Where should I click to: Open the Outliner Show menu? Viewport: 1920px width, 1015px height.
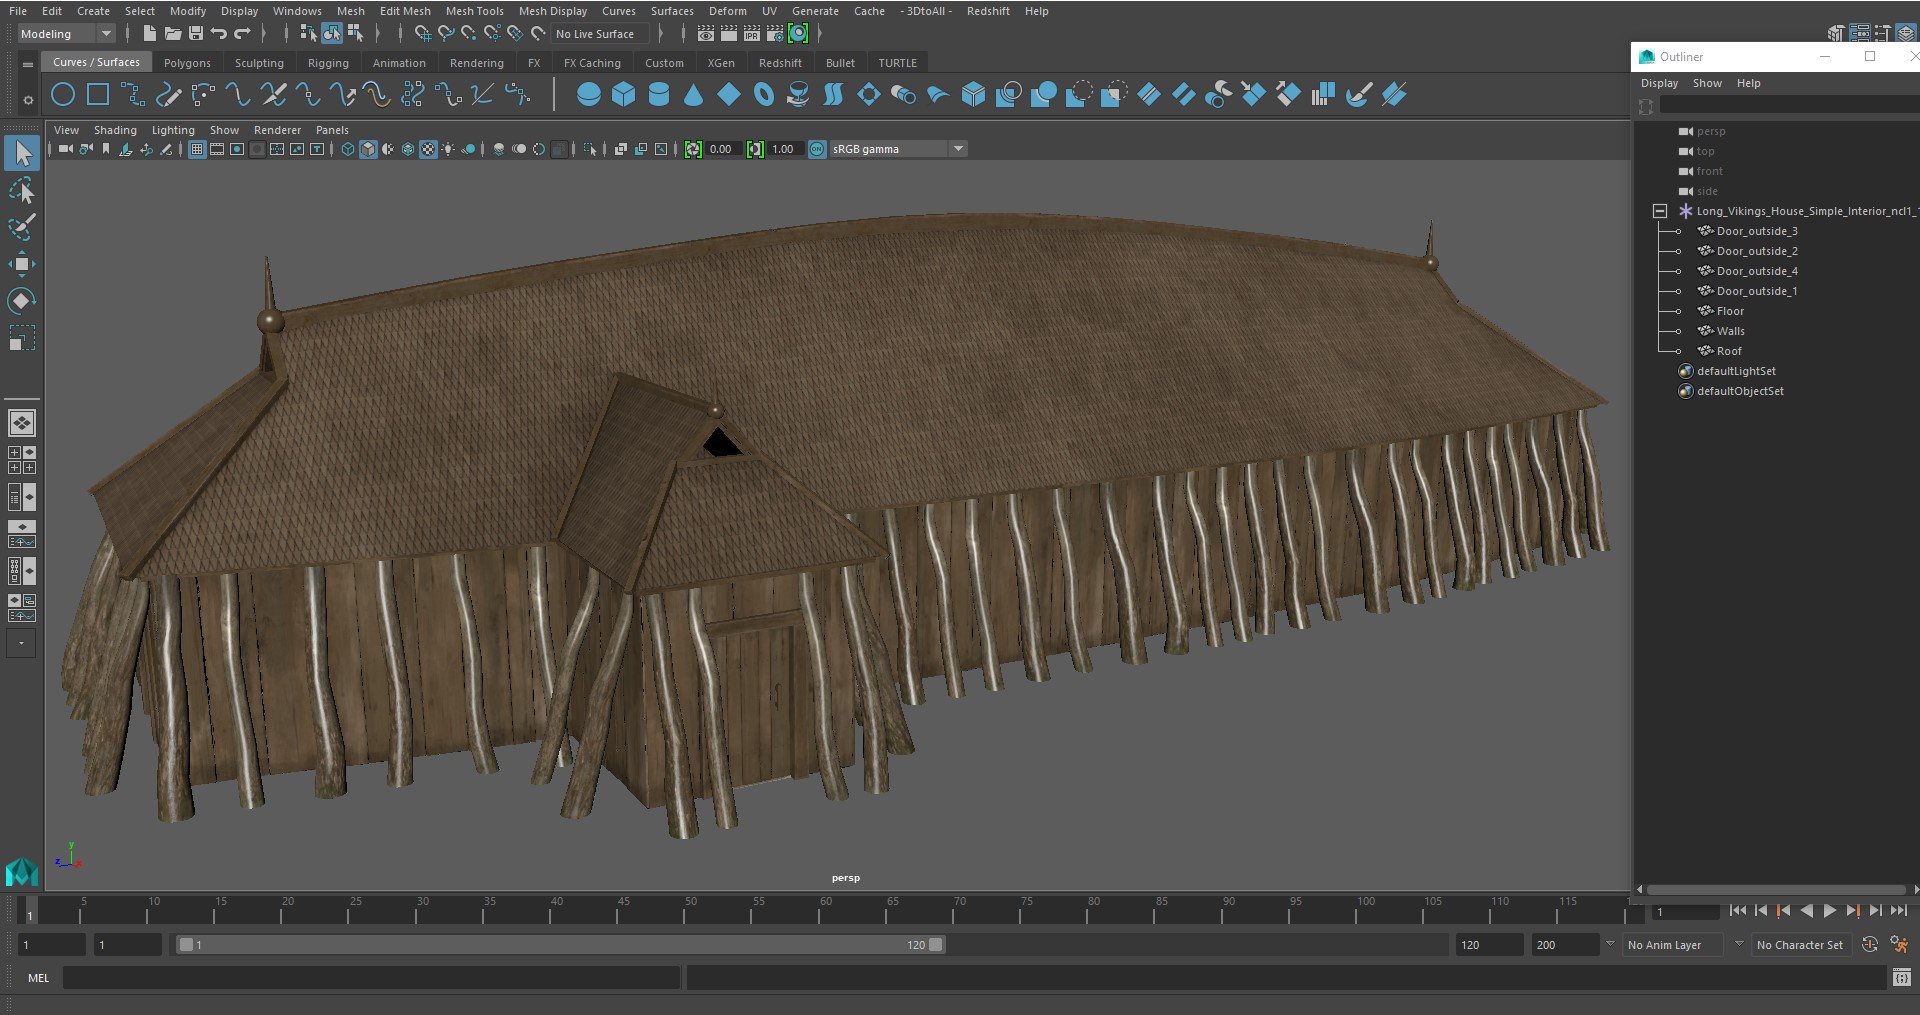pyautogui.click(x=1707, y=83)
